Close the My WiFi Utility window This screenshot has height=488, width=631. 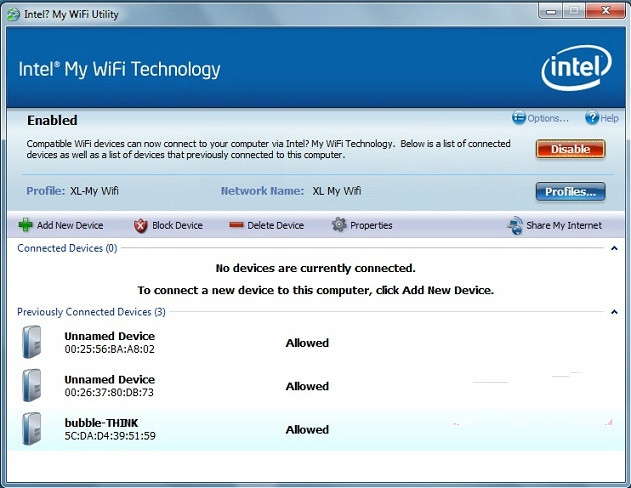605,11
